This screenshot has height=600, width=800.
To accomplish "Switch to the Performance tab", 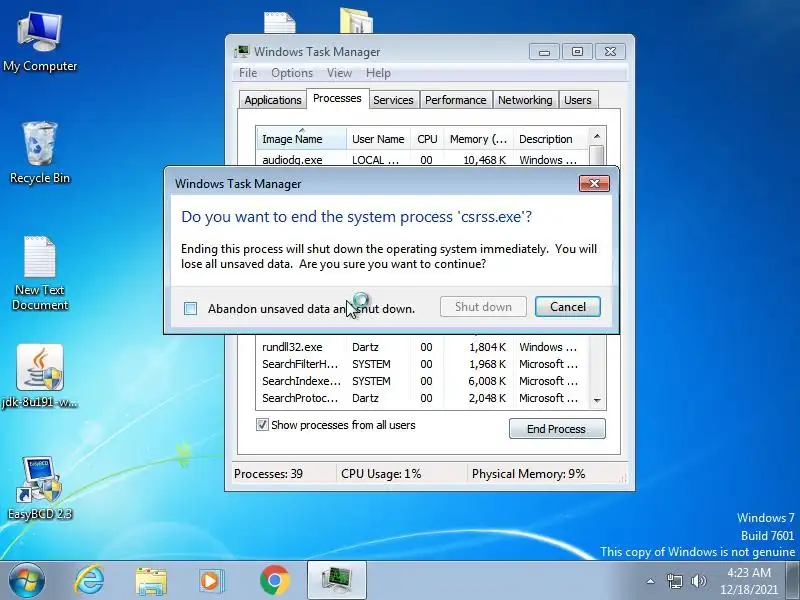I will click(x=456, y=100).
